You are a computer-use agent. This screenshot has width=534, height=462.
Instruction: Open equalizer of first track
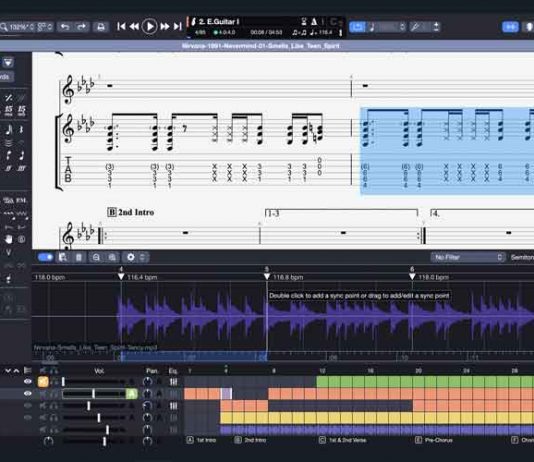[173, 382]
